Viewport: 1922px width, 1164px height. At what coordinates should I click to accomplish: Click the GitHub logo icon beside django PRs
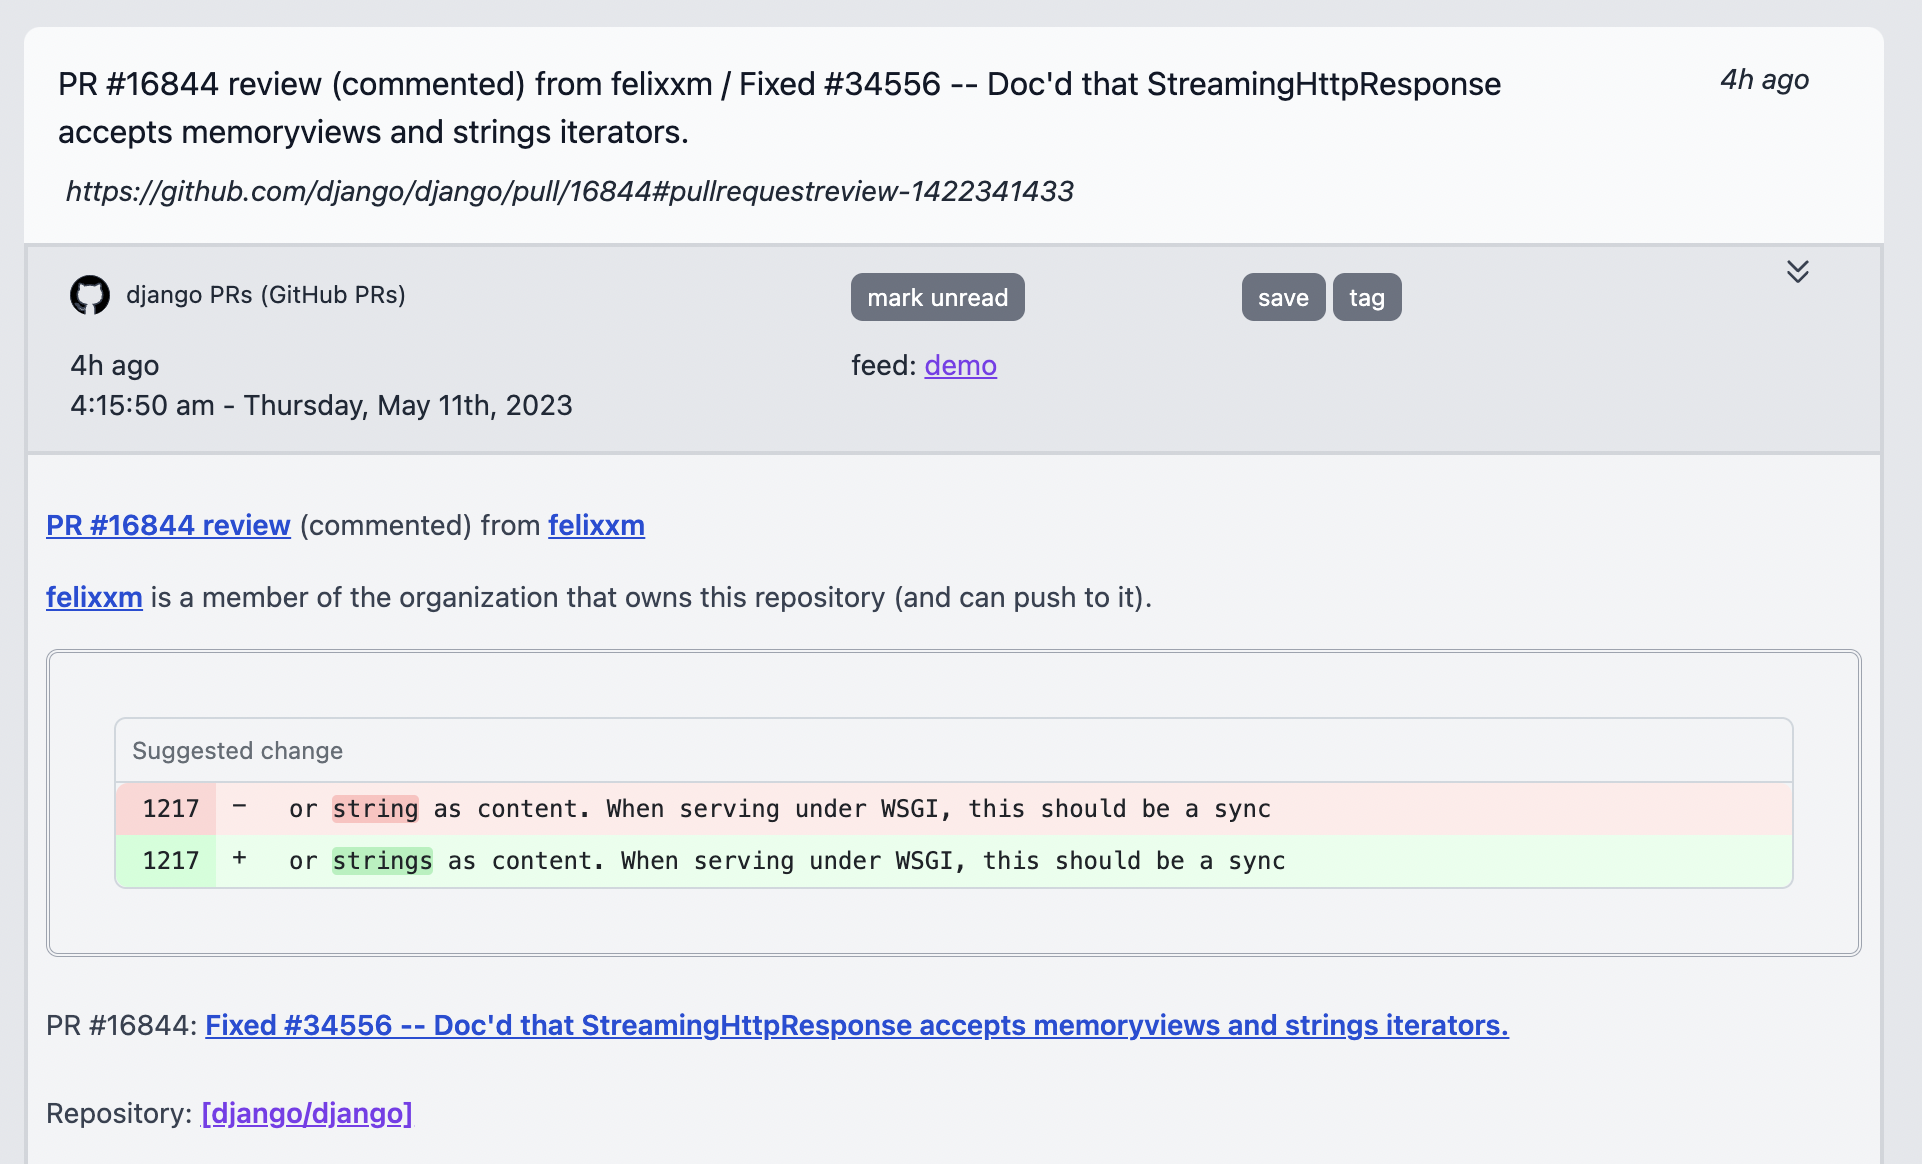(90, 295)
